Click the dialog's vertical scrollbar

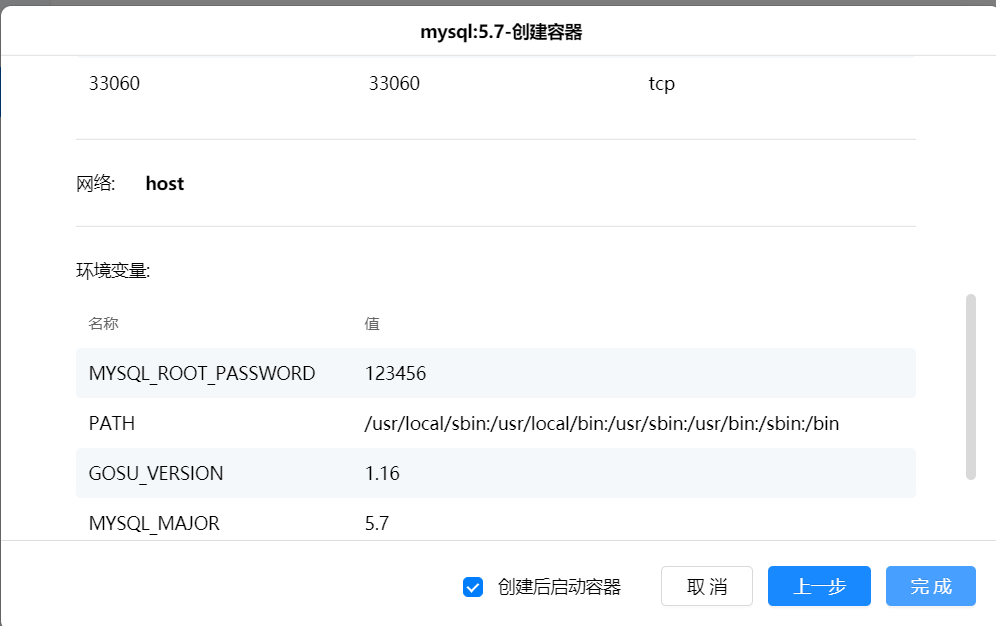click(x=970, y=387)
